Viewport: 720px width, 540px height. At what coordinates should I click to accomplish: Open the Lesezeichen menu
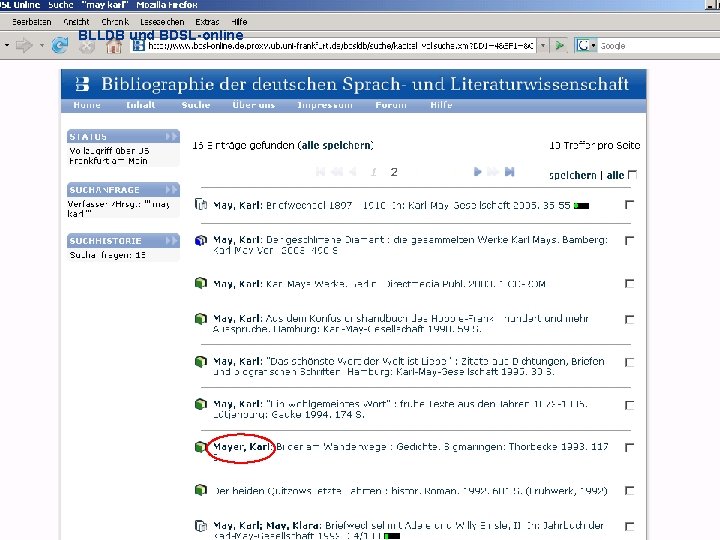coord(162,22)
